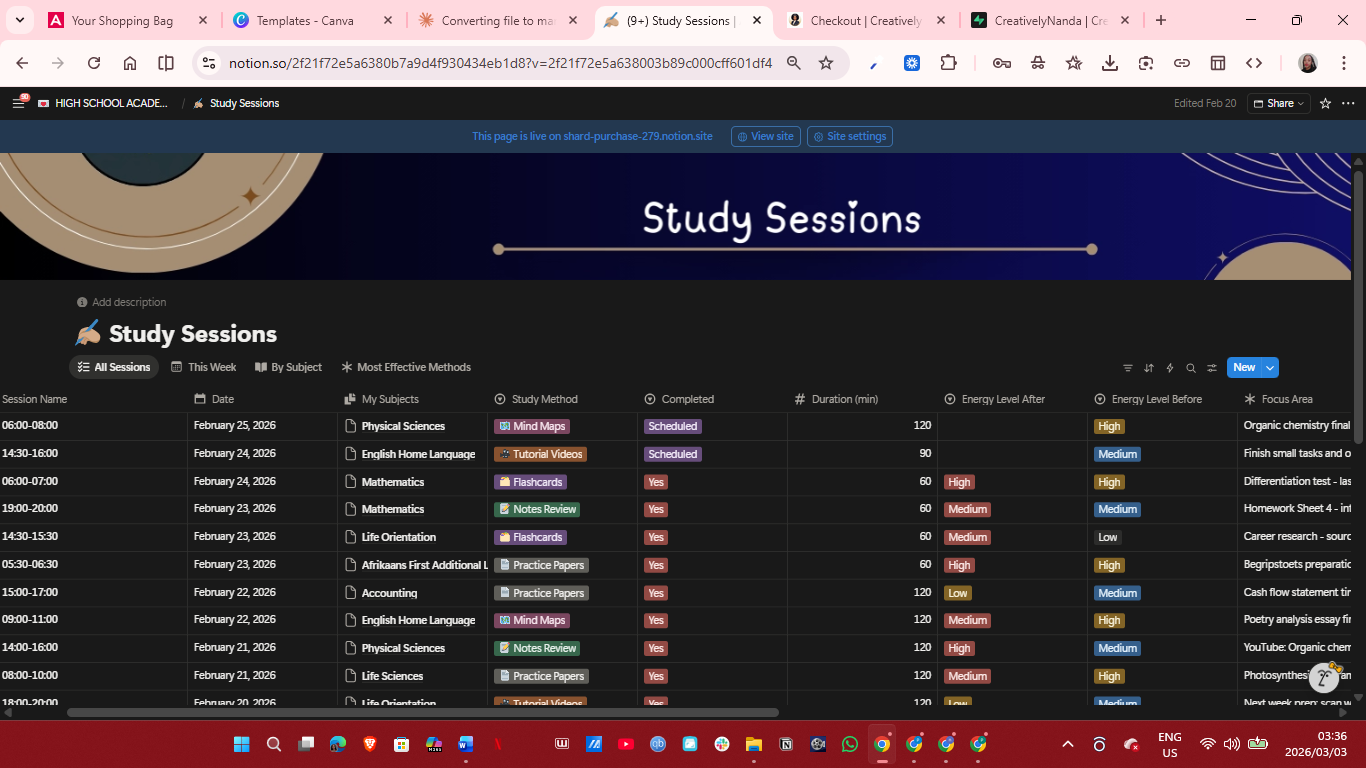Click the automations lightning bolt icon
This screenshot has width=1366, height=768.
(x=1169, y=367)
